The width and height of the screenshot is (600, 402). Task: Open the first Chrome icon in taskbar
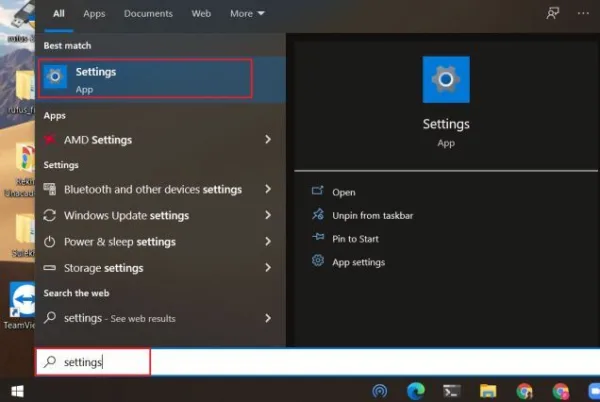(524, 392)
